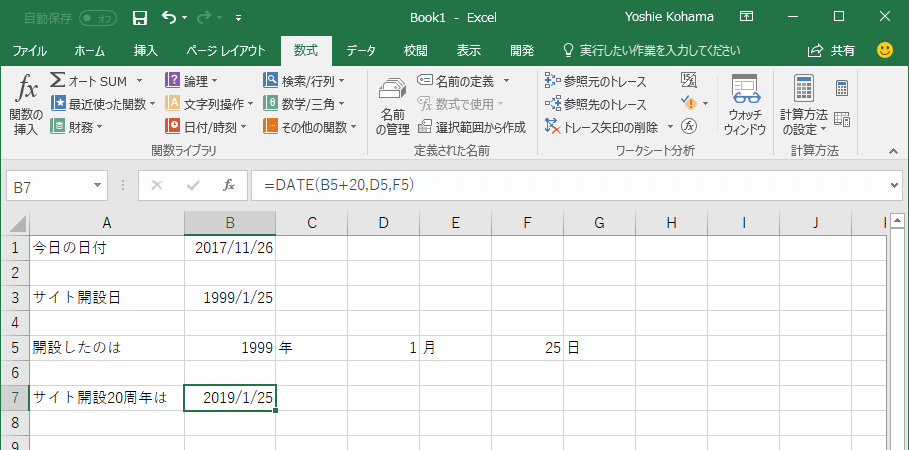Viewport: 909px width, 450px height.
Task: Open the 名前の管理 Name Manager
Action: click(x=392, y=108)
